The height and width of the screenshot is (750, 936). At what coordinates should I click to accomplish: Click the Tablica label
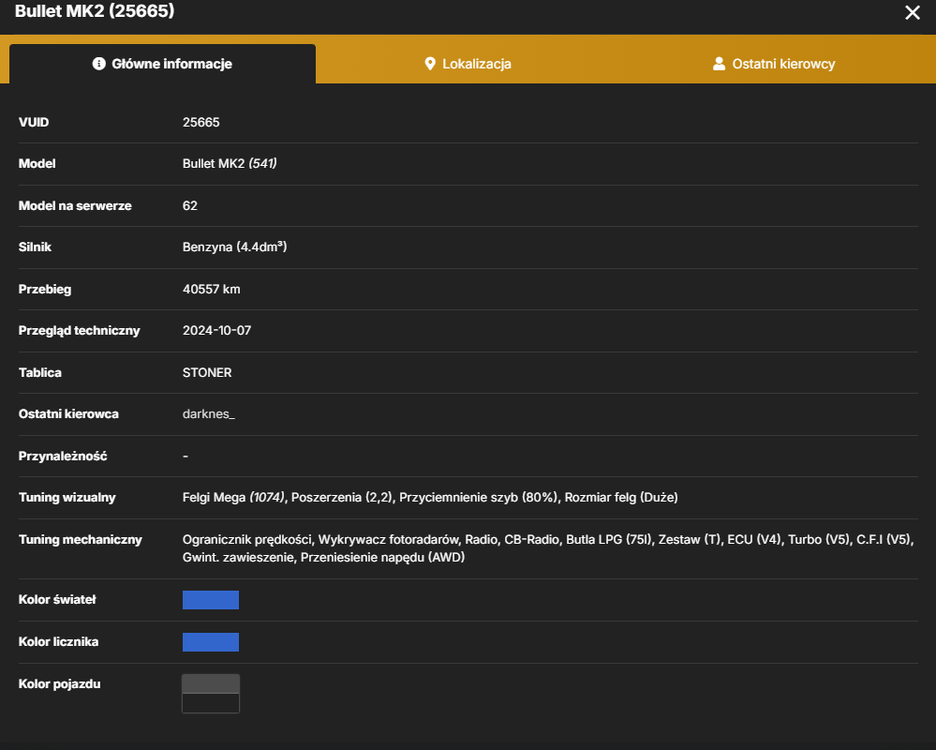[40, 373]
